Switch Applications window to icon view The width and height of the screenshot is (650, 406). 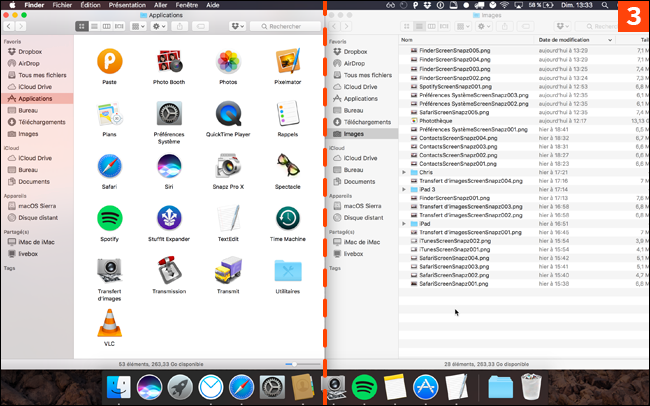(82, 26)
